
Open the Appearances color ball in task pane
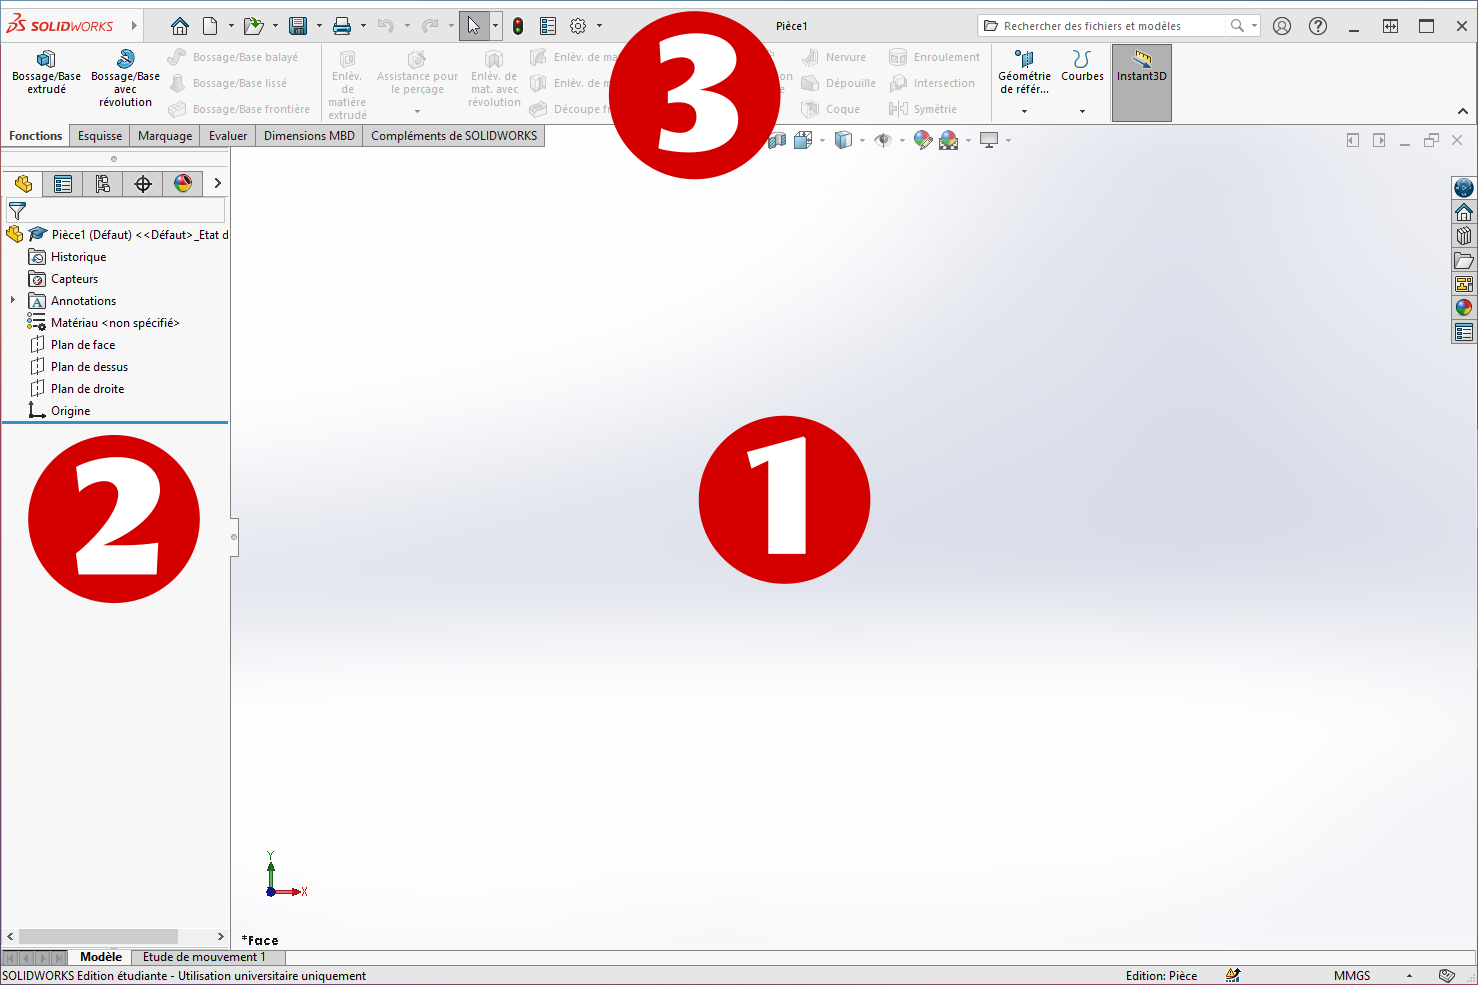coord(1464,308)
